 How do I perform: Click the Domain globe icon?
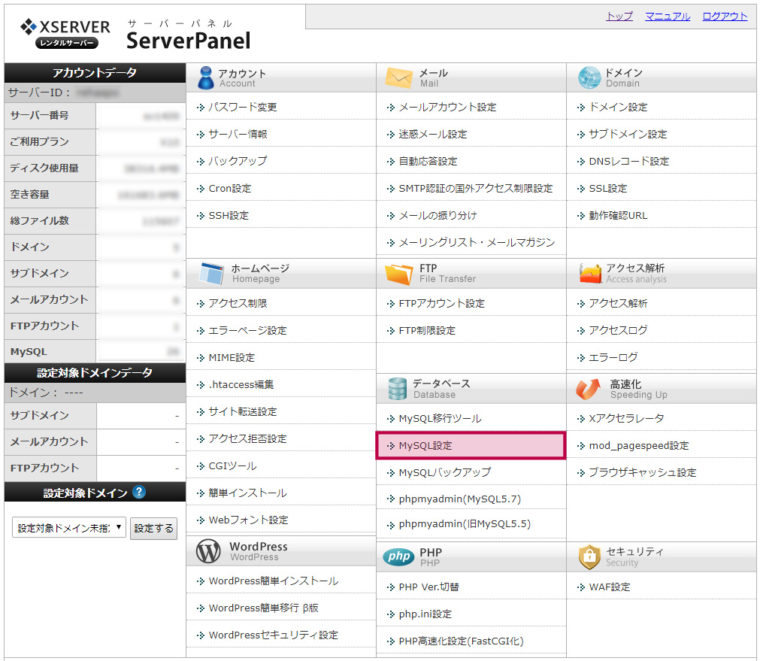point(589,78)
